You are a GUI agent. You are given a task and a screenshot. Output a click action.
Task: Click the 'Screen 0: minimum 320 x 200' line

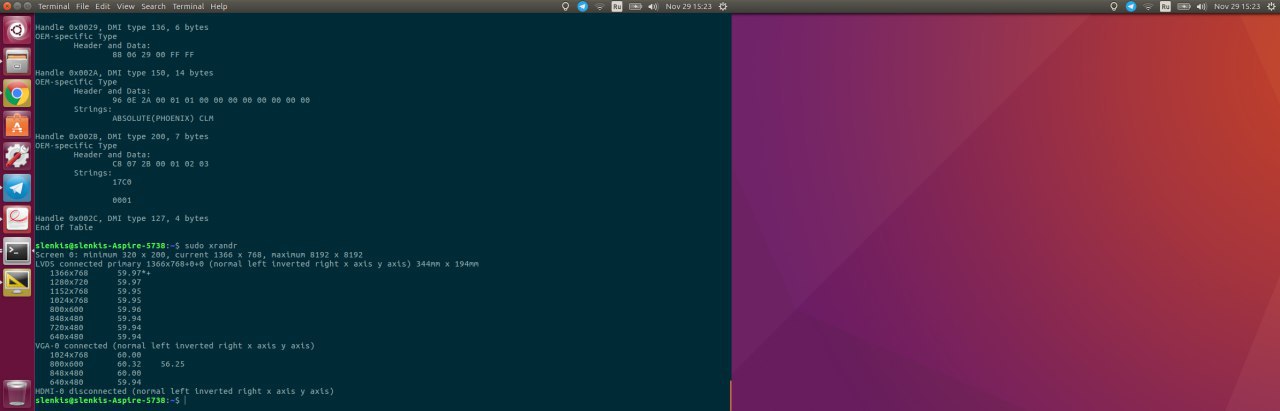tap(199, 255)
